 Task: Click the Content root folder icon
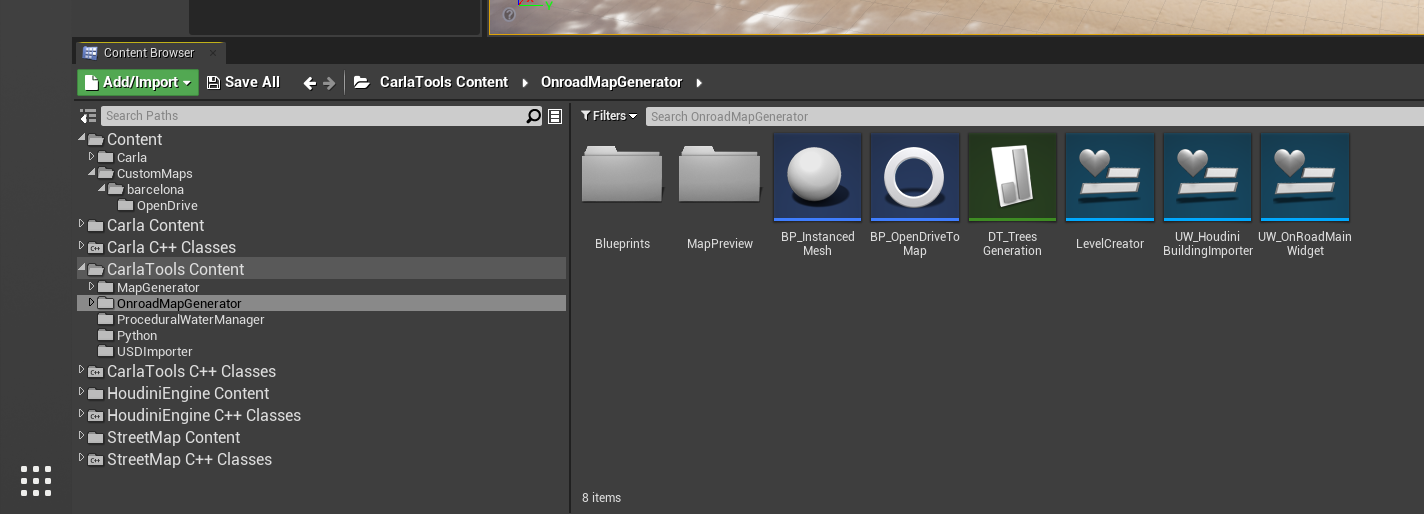point(96,140)
